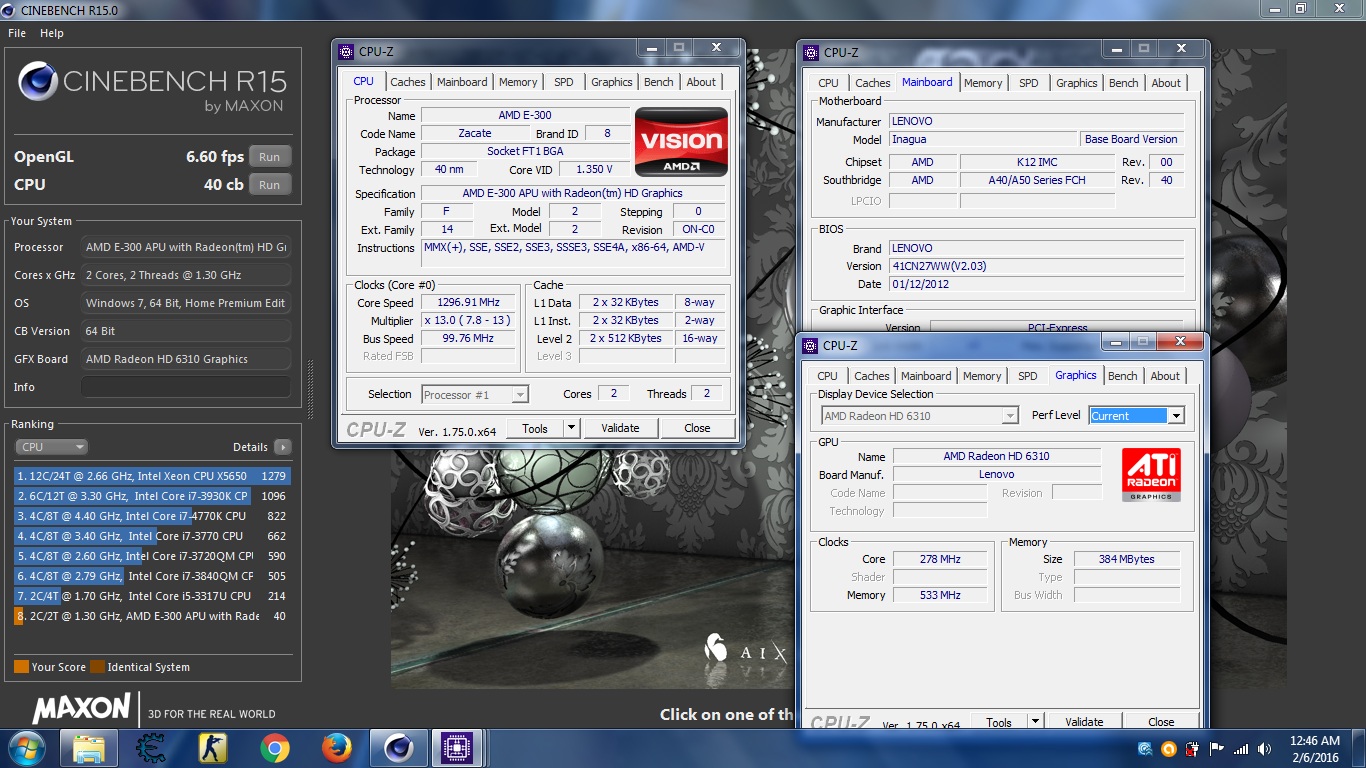Open File Explorer from the taskbar
This screenshot has width=1366, height=768.
(x=89, y=748)
